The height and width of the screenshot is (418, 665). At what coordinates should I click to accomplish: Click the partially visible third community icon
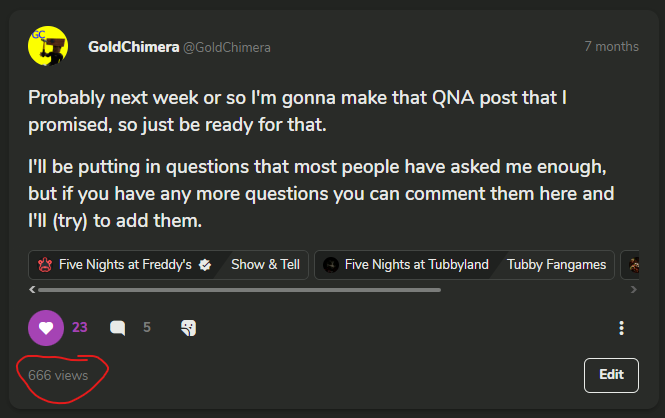[x=631, y=265]
